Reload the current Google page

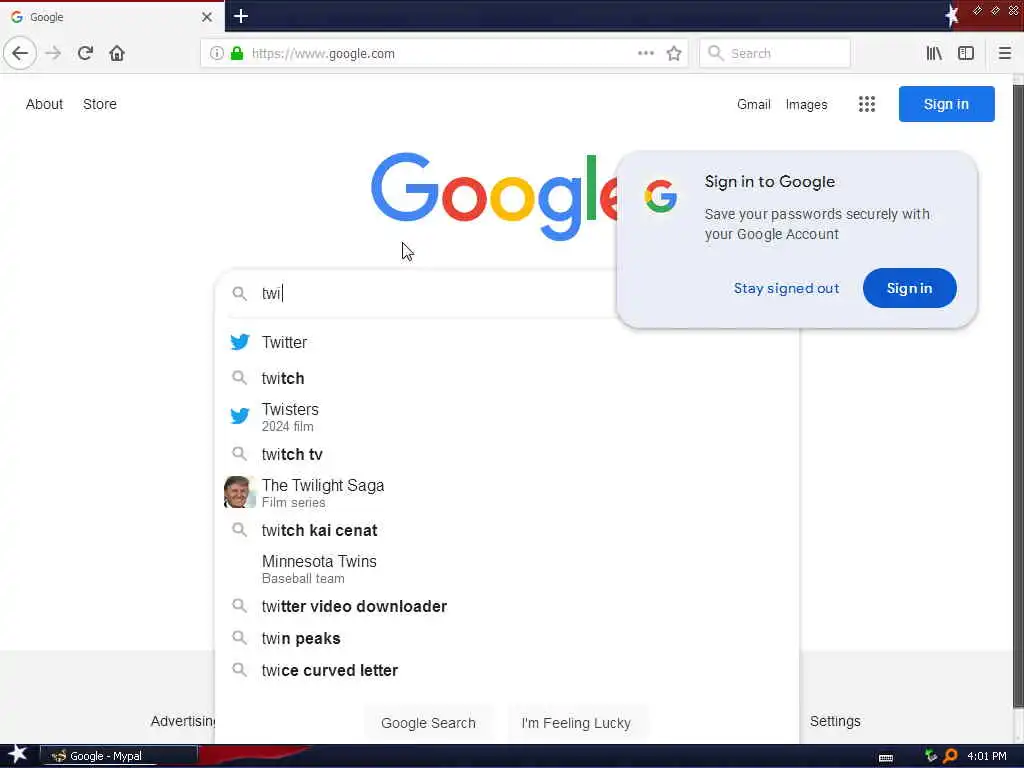click(x=85, y=53)
